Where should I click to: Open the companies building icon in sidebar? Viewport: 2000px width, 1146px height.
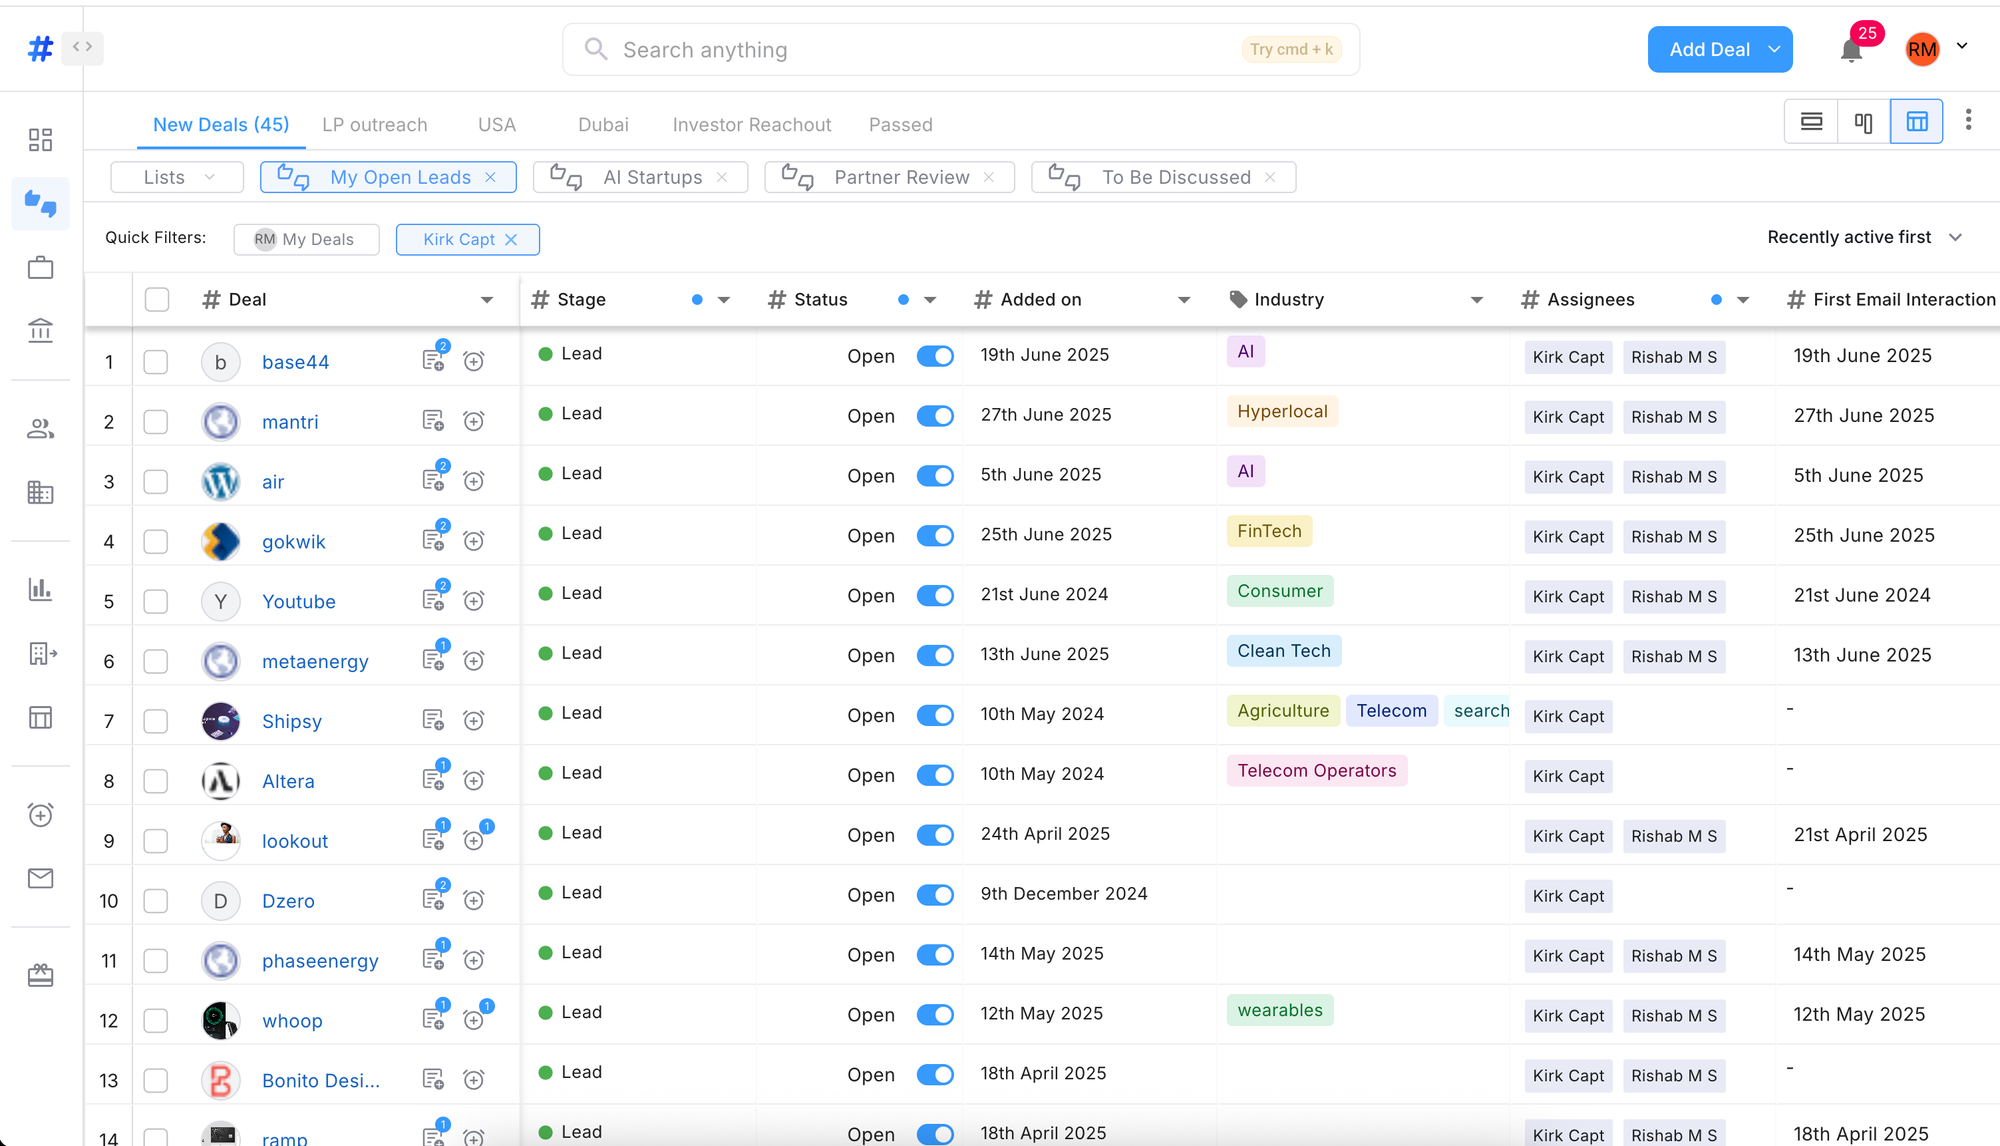coord(40,492)
